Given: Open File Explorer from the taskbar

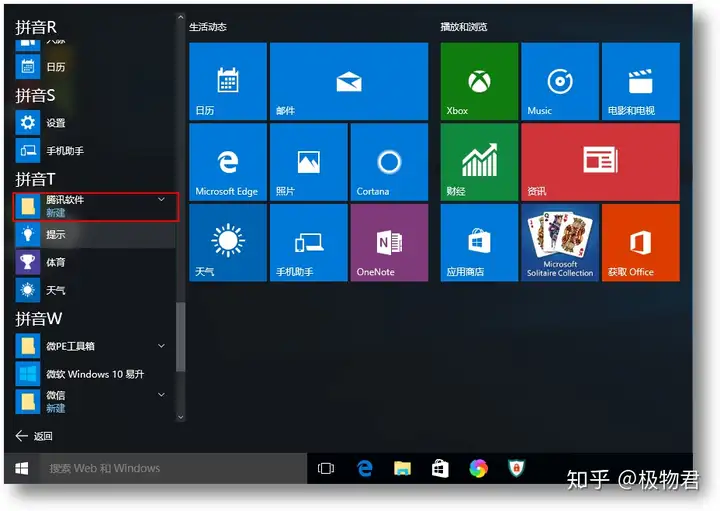Looking at the screenshot, I should (x=402, y=468).
